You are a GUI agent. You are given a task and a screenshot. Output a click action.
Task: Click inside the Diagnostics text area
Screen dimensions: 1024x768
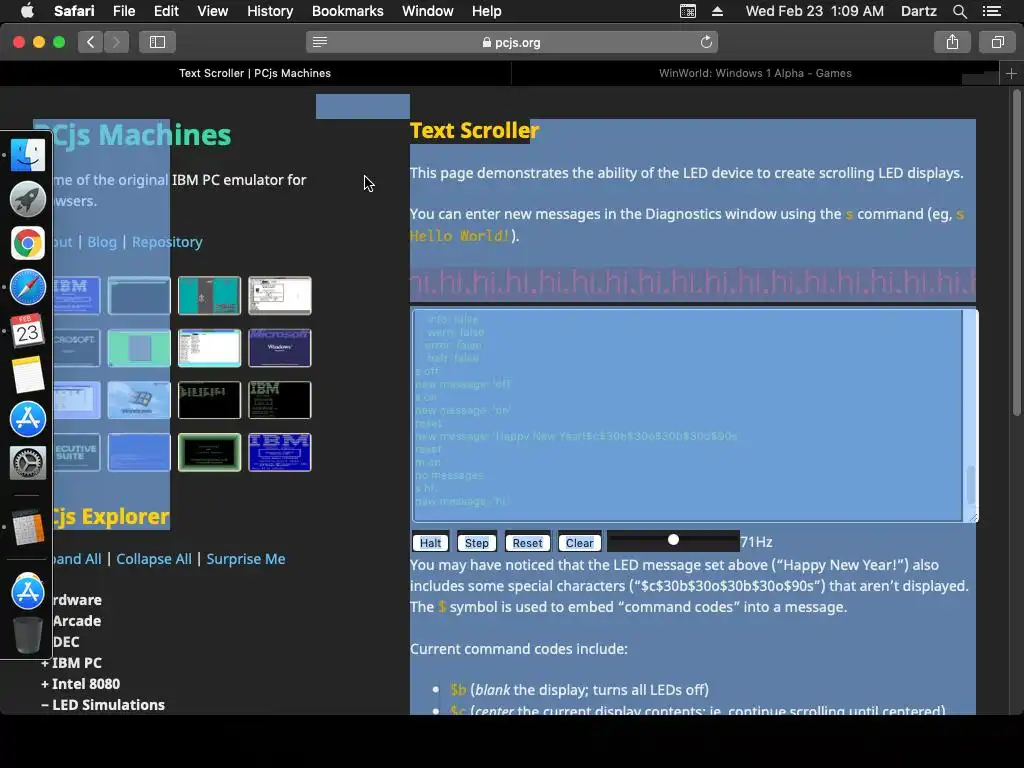coord(688,415)
